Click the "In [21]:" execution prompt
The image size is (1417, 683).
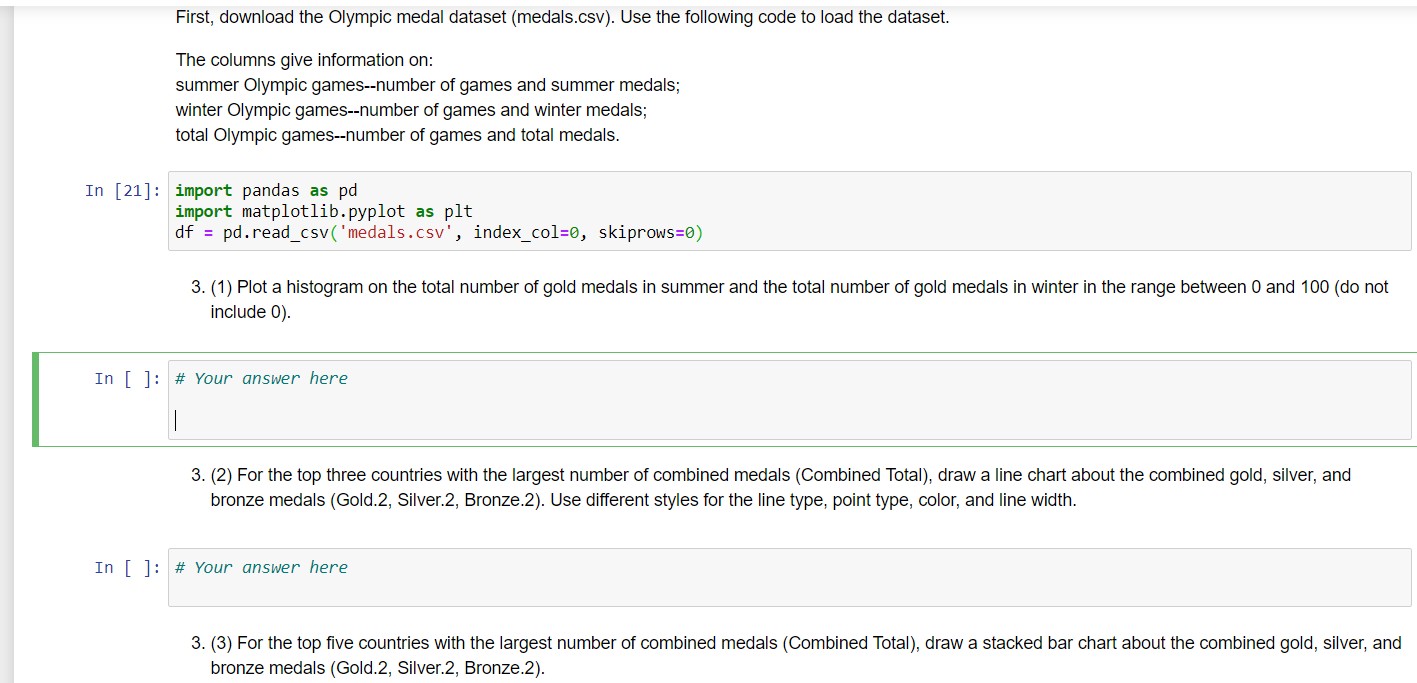[122, 190]
